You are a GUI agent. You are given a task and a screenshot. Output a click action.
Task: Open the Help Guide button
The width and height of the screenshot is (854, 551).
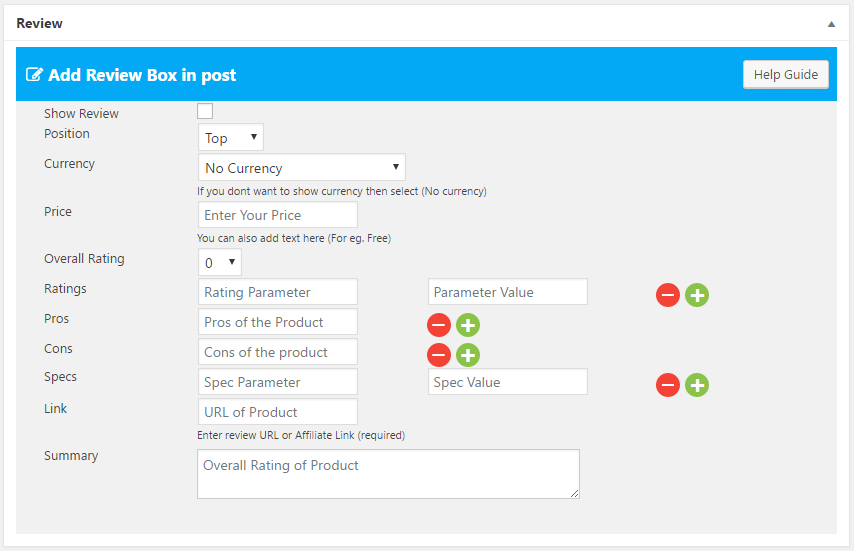pyautogui.click(x=785, y=74)
